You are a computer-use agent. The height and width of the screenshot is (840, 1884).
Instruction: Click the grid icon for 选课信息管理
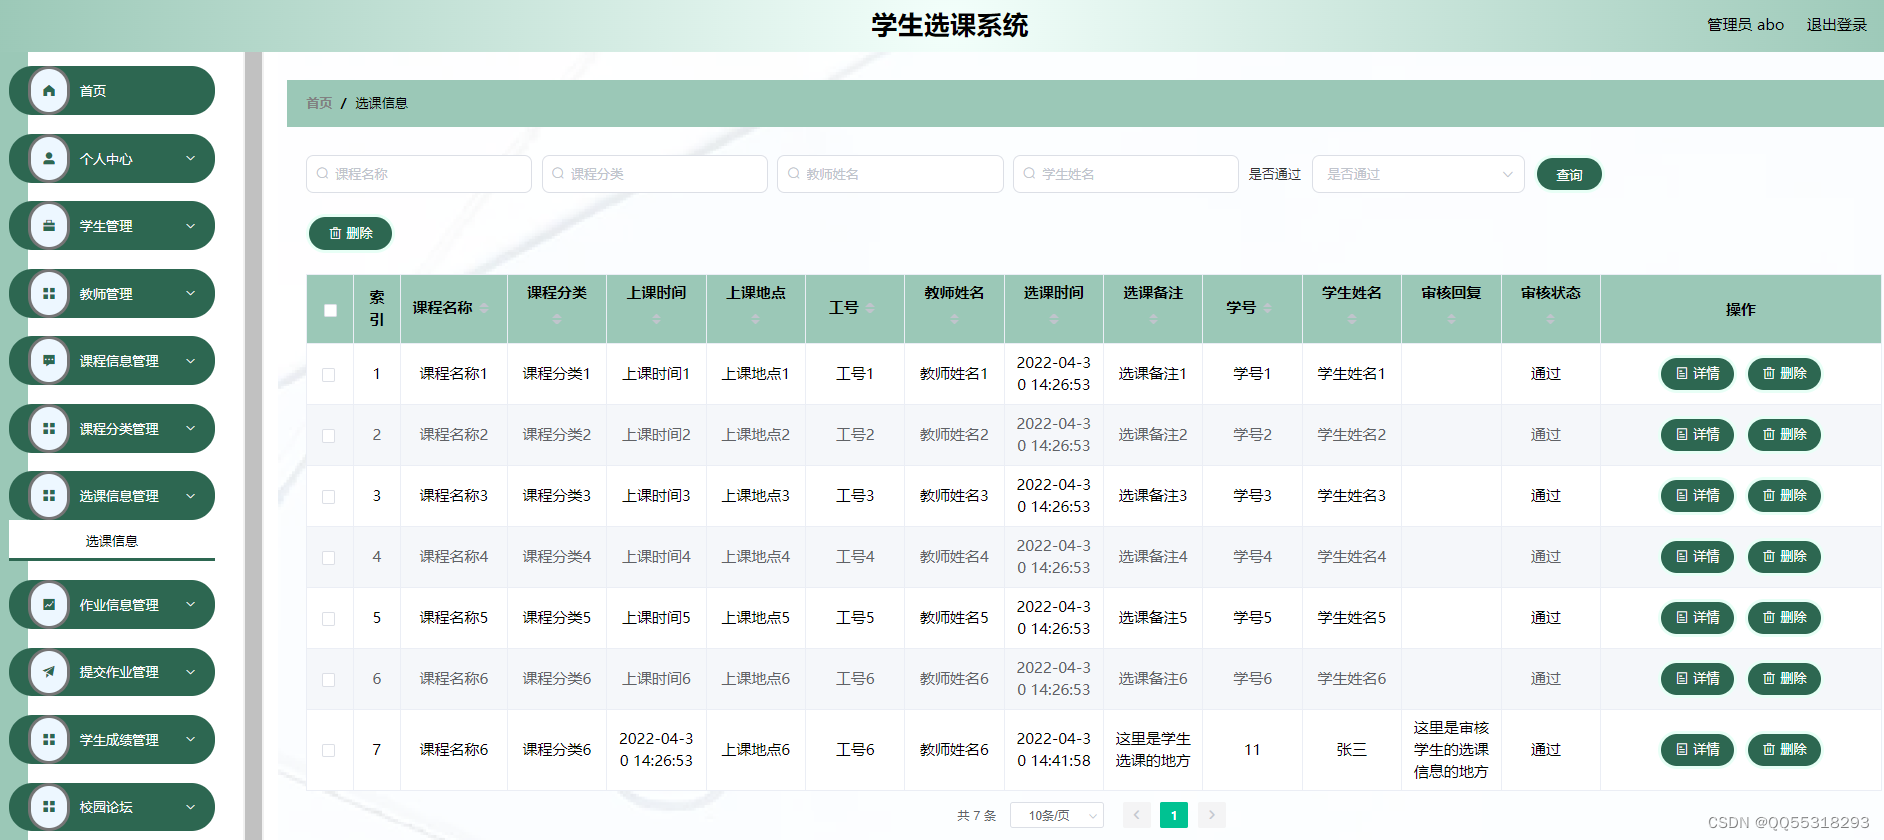tap(49, 495)
